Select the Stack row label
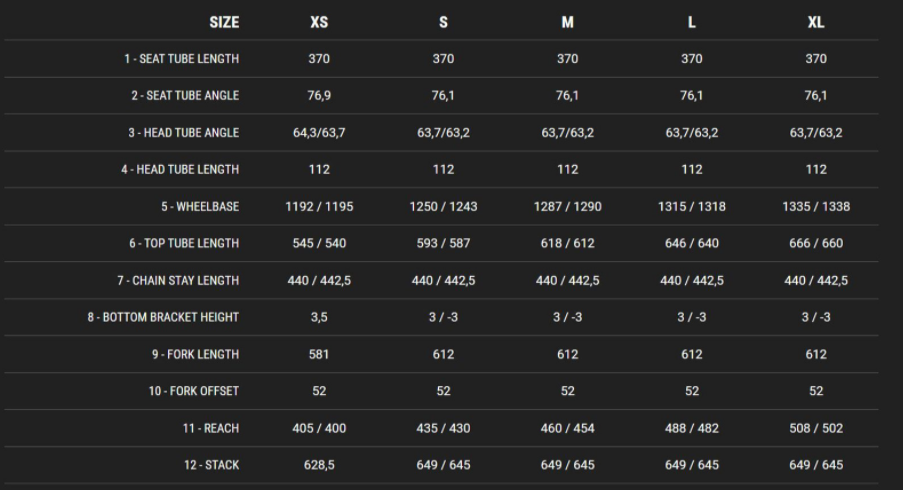The width and height of the screenshot is (903, 490). pos(210,465)
